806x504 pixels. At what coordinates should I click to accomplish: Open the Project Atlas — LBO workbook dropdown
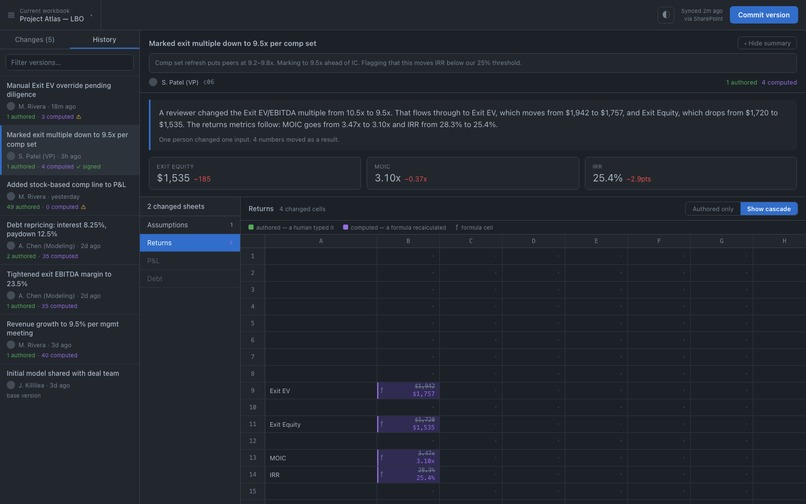pyautogui.click(x=51, y=15)
